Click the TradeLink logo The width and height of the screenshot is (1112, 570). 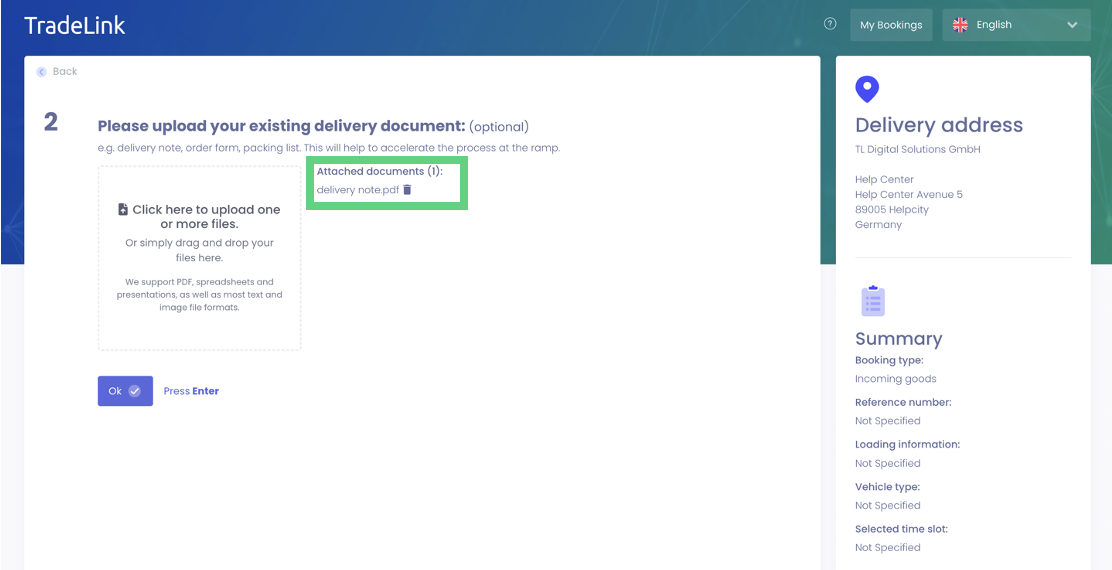click(75, 26)
